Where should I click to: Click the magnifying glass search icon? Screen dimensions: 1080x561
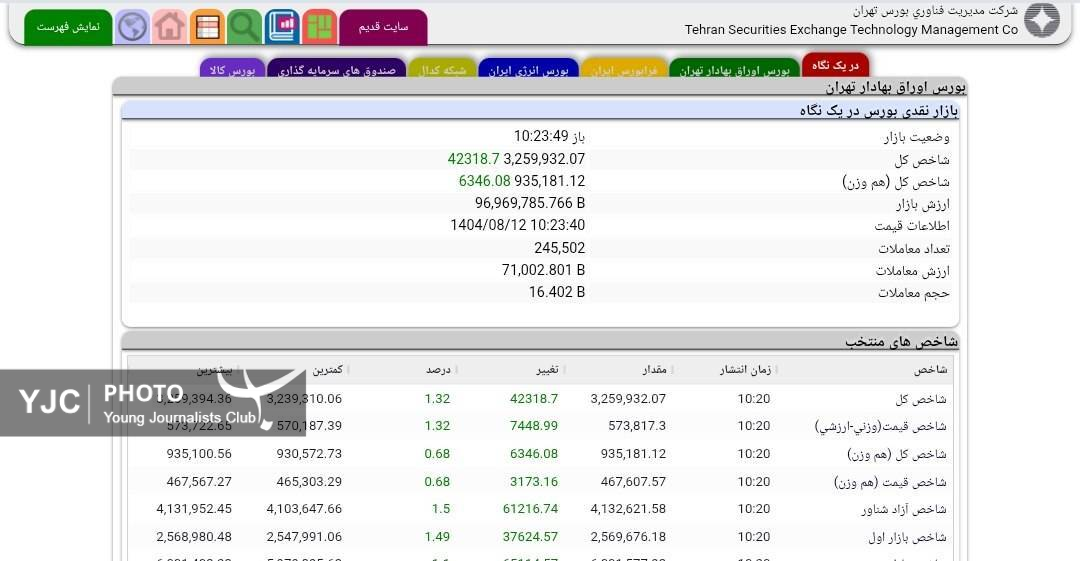pos(244,27)
